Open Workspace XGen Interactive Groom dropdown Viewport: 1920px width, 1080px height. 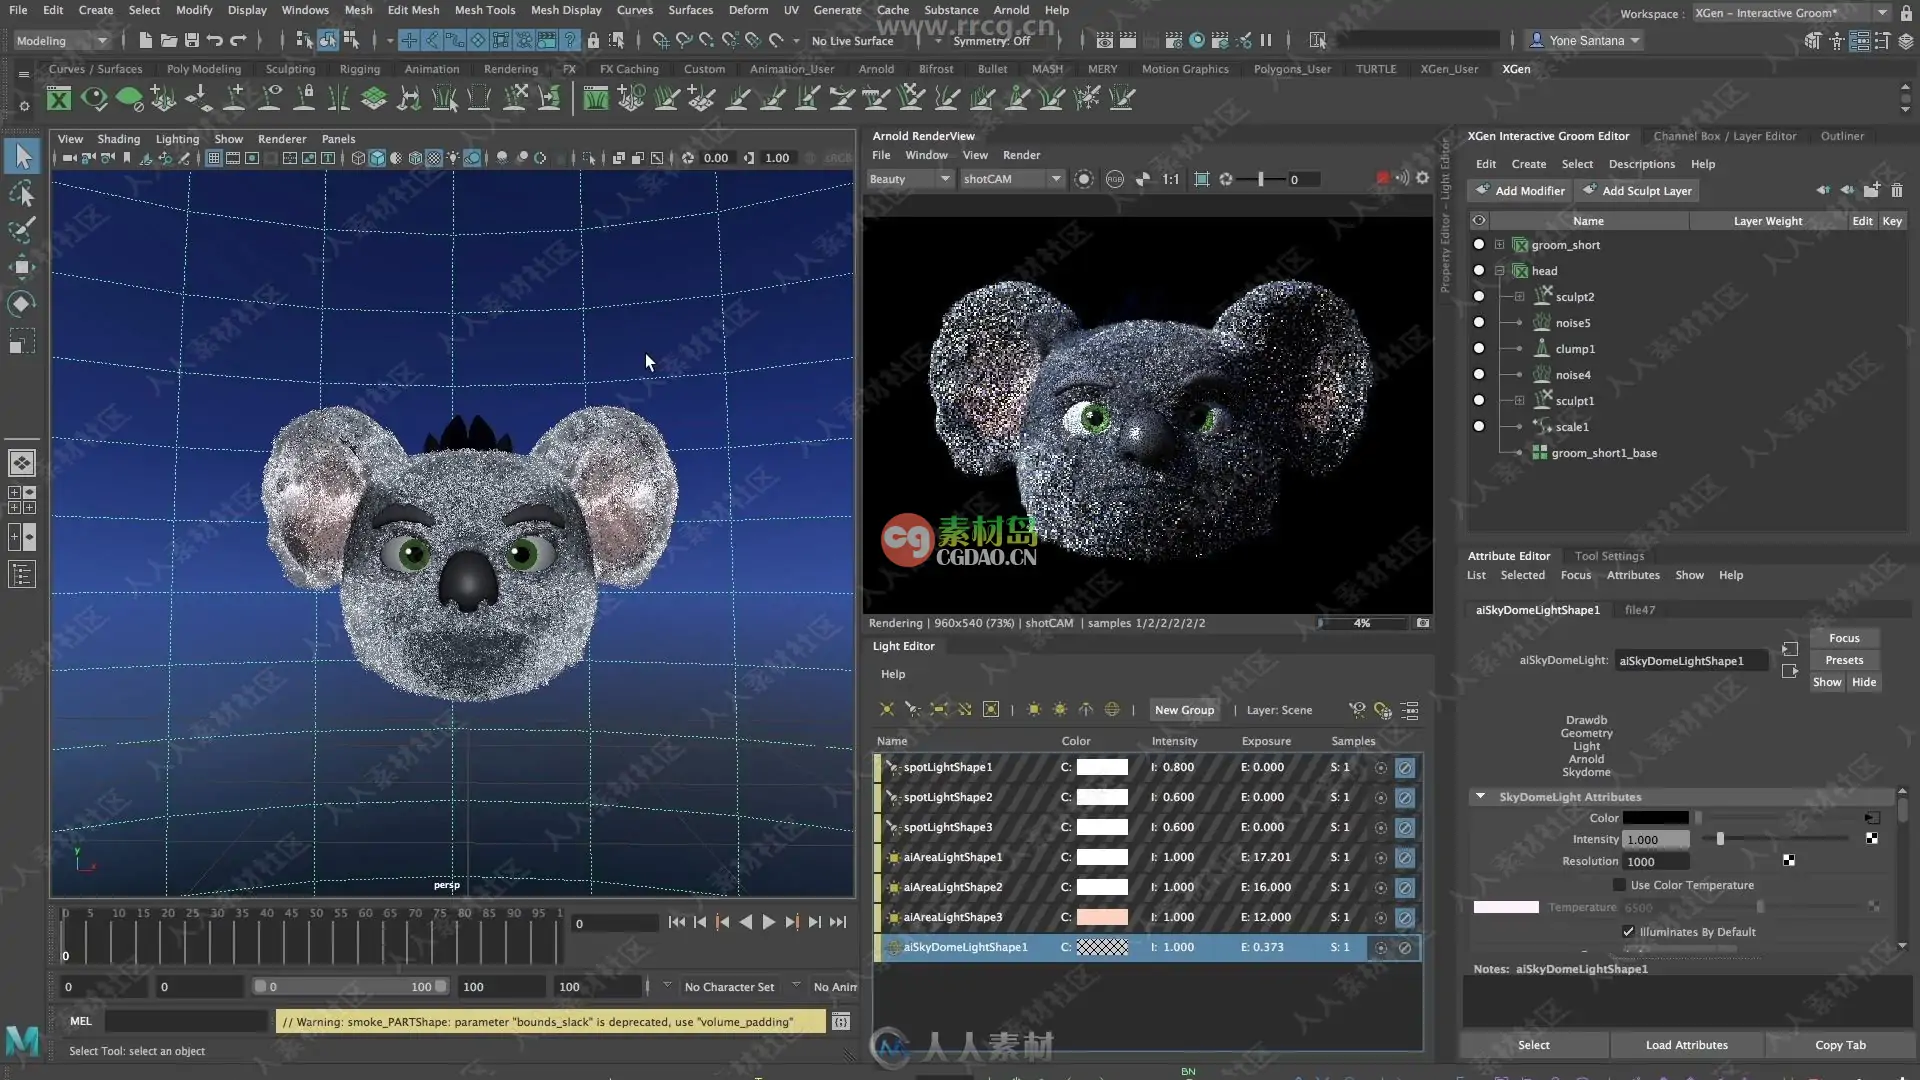click(x=1792, y=13)
